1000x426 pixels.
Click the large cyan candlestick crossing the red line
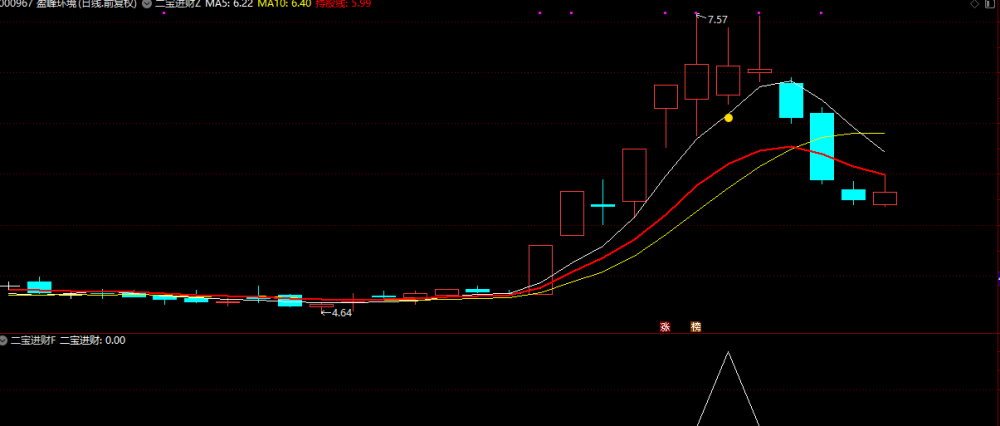[x=821, y=147]
